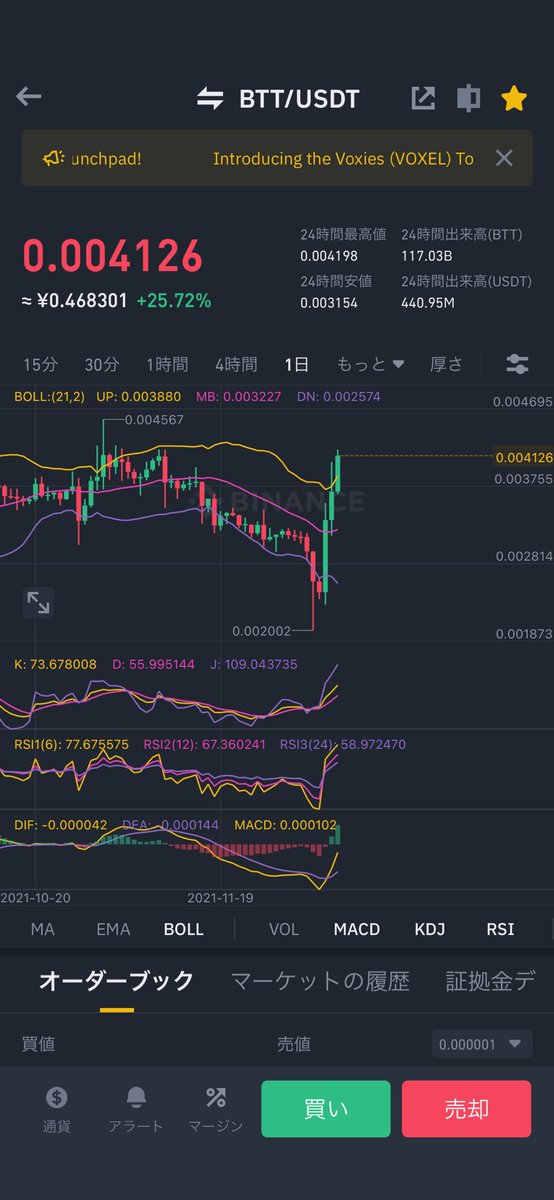554x1200 pixels.
Task: Tap the USDT volume 440.95M
Action: (428, 303)
